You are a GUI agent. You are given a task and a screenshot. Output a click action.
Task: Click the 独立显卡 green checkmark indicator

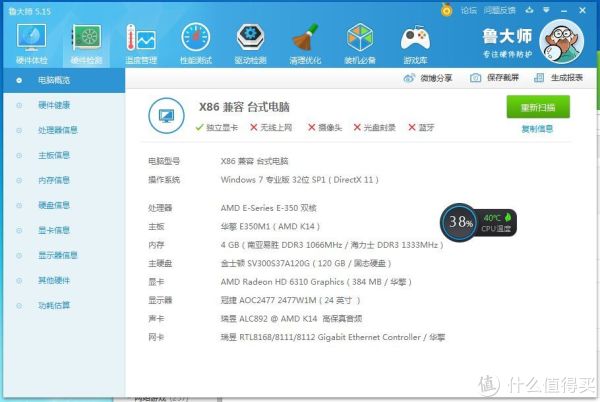tap(199, 127)
